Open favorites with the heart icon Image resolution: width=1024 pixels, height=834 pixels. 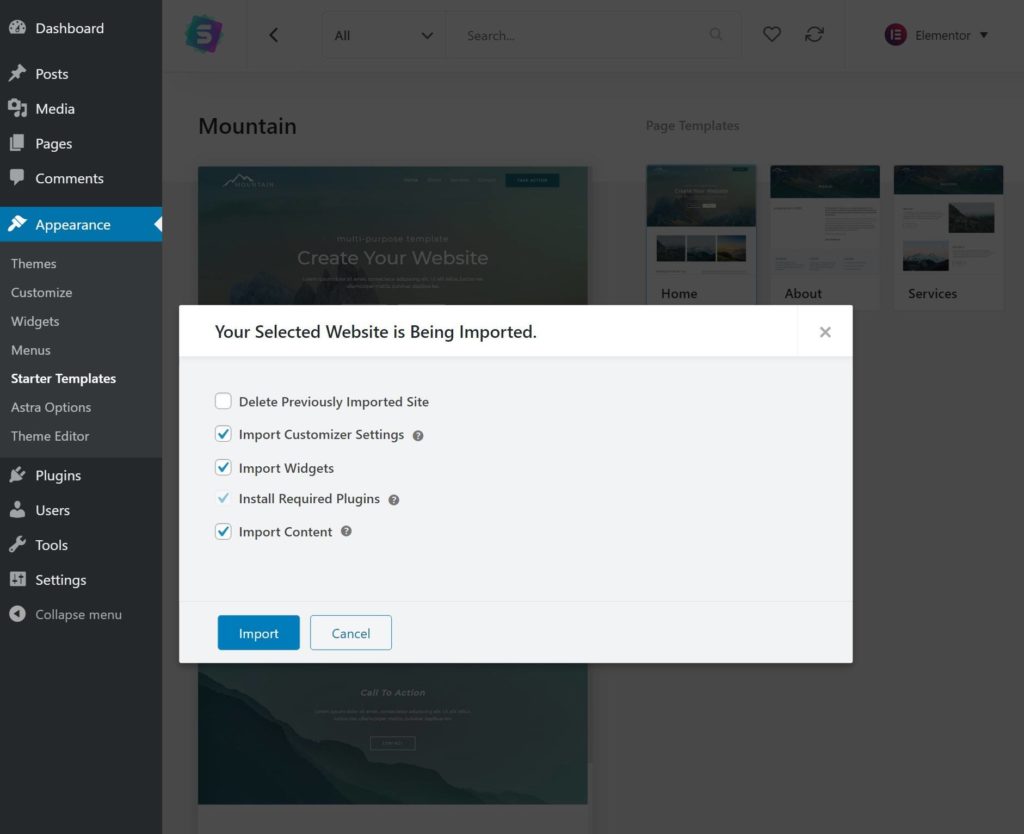click(771, 35)
